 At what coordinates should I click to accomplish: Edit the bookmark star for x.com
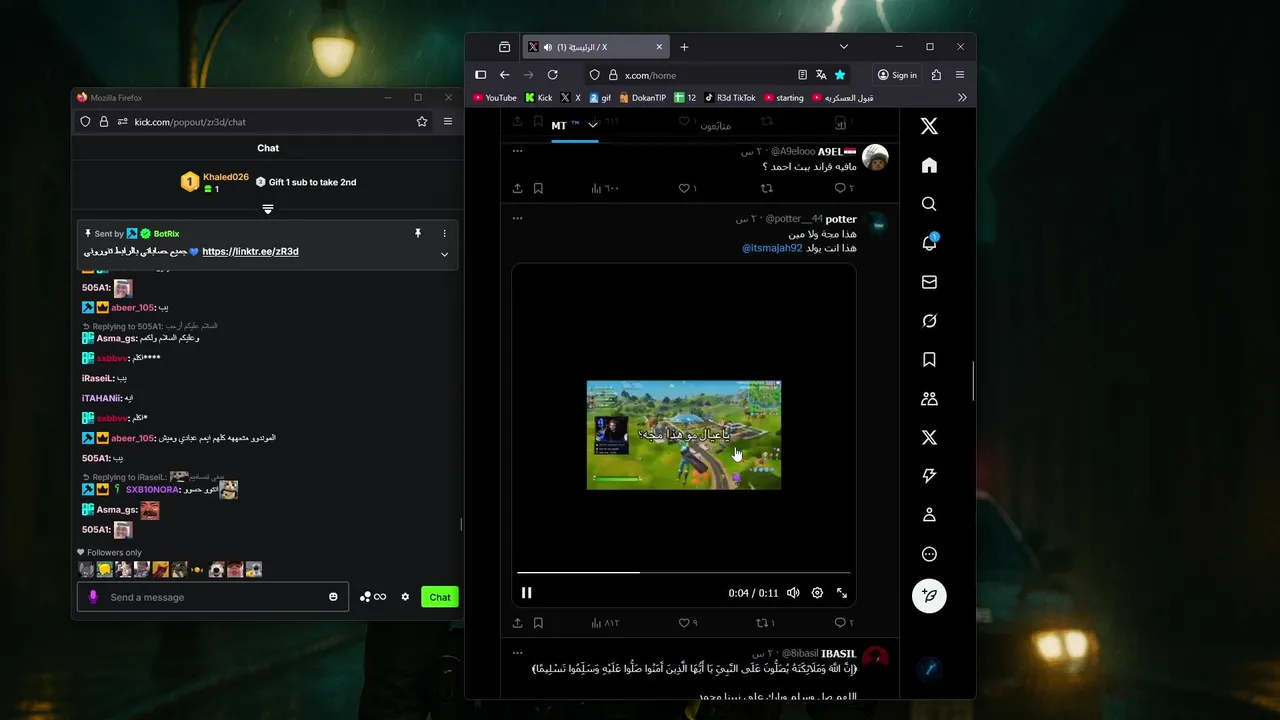tap(840, 75)
